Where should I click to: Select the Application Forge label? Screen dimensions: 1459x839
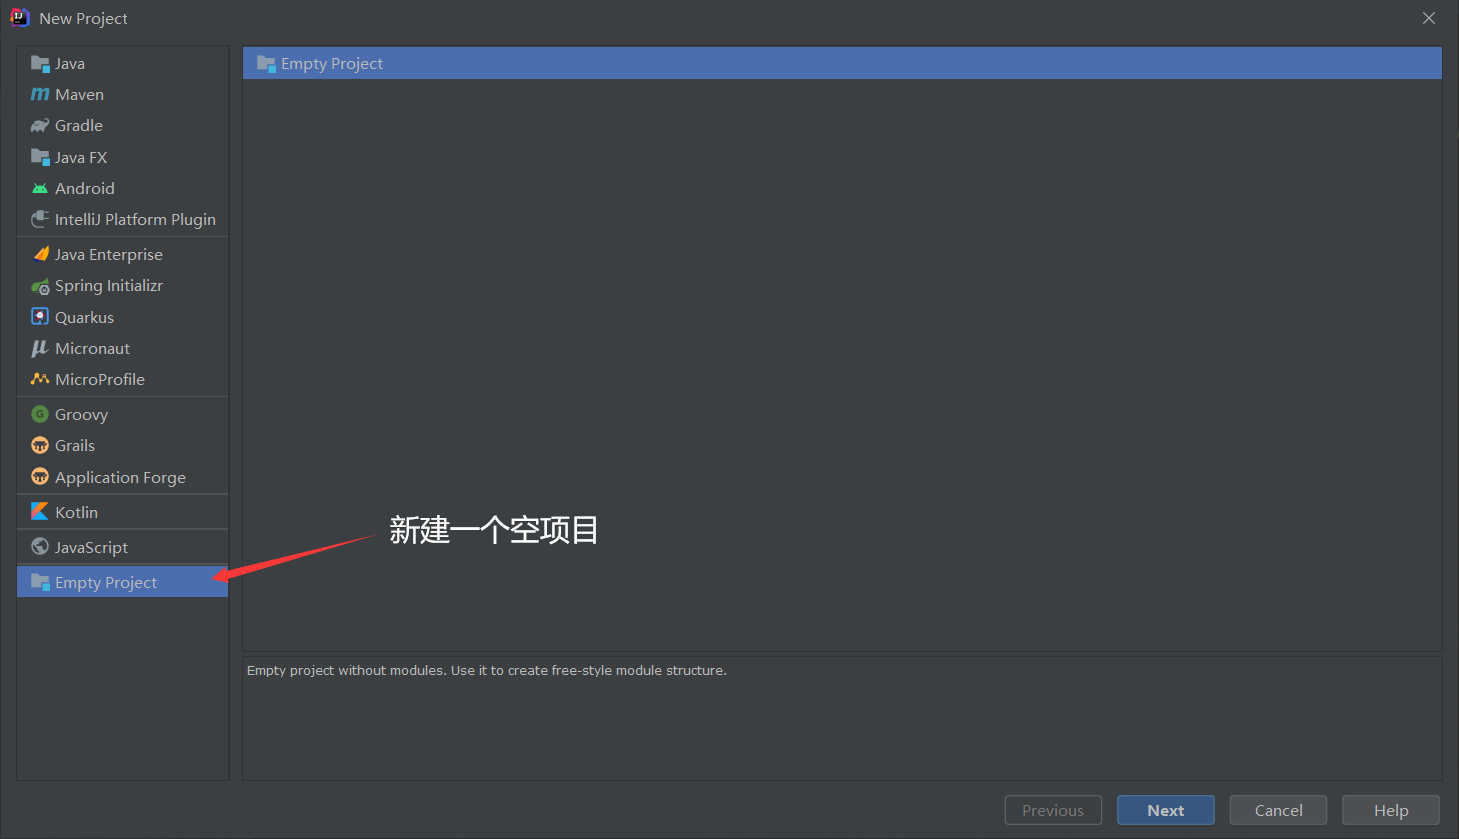click(x=120, y=477)
